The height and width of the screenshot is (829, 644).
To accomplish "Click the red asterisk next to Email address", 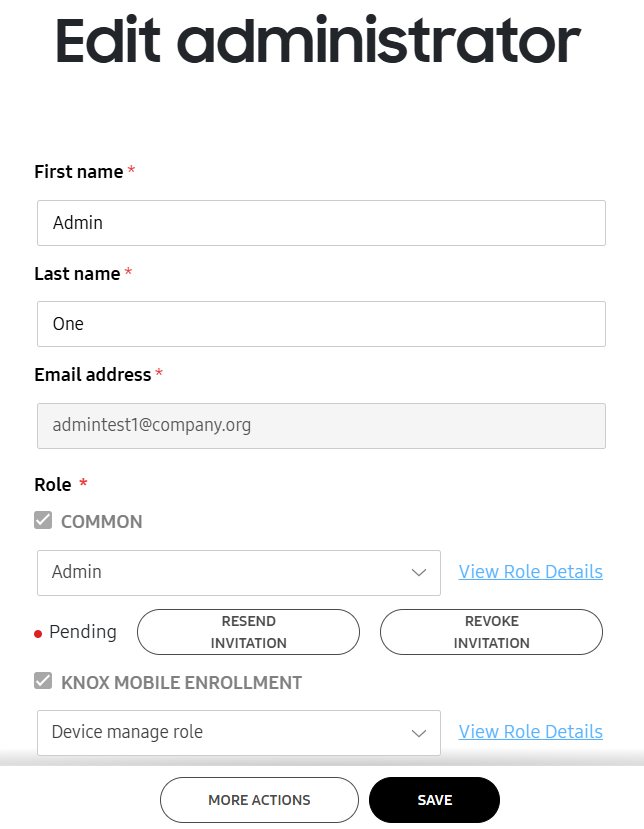I will [157, 373].
